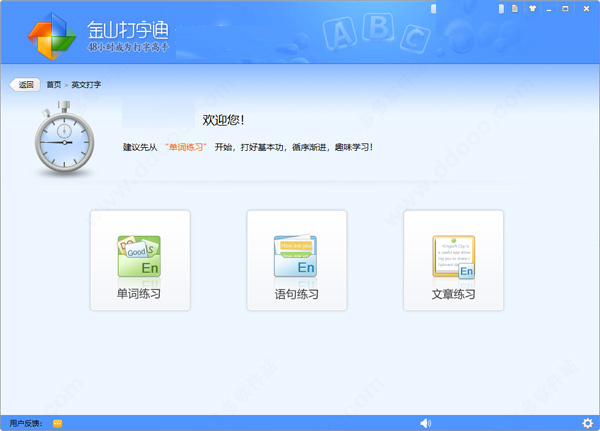
Task: Mute sound with the speaker icon
Action: (426, 423)
